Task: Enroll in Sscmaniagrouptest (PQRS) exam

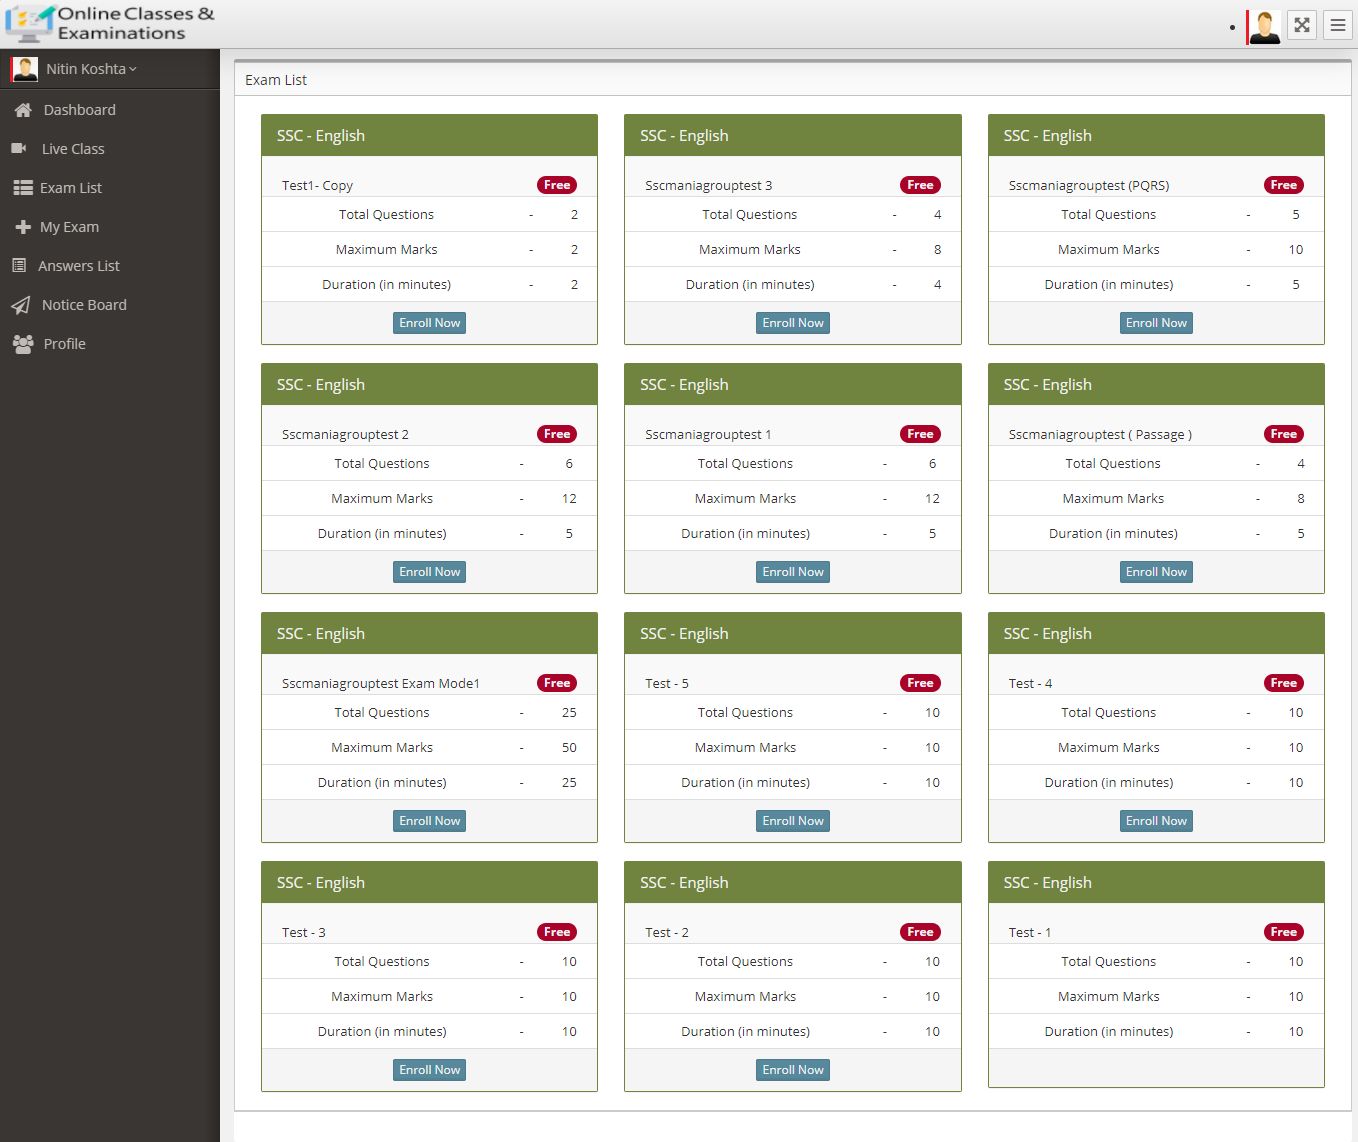Action: (1155, 323)
